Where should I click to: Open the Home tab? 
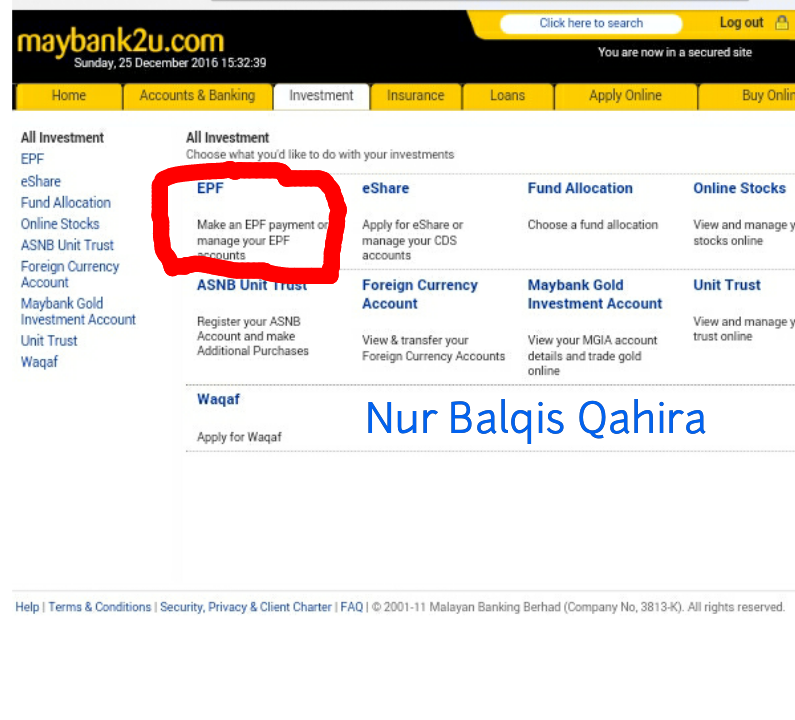click(68, 96)
